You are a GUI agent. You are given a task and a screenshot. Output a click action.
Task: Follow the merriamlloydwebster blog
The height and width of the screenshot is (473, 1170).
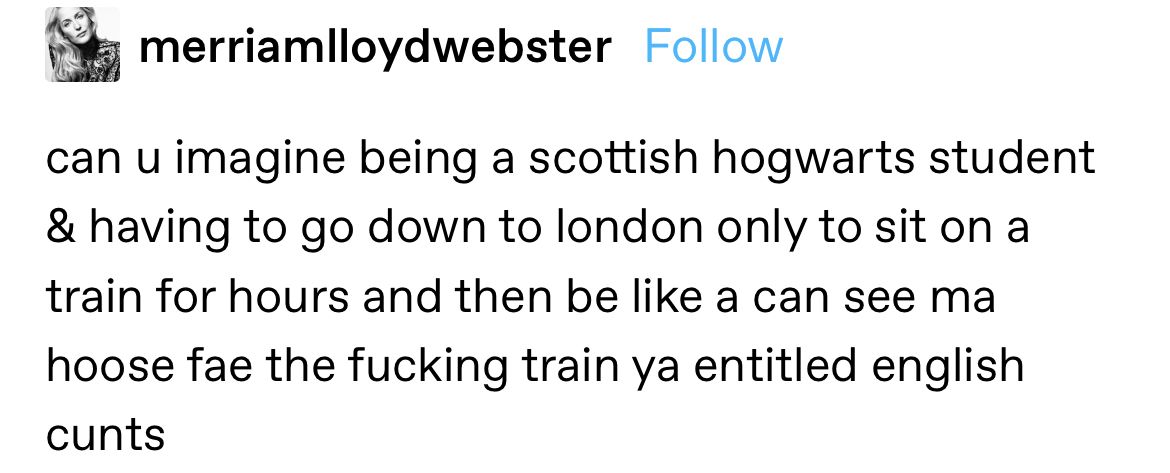[713, 47]
